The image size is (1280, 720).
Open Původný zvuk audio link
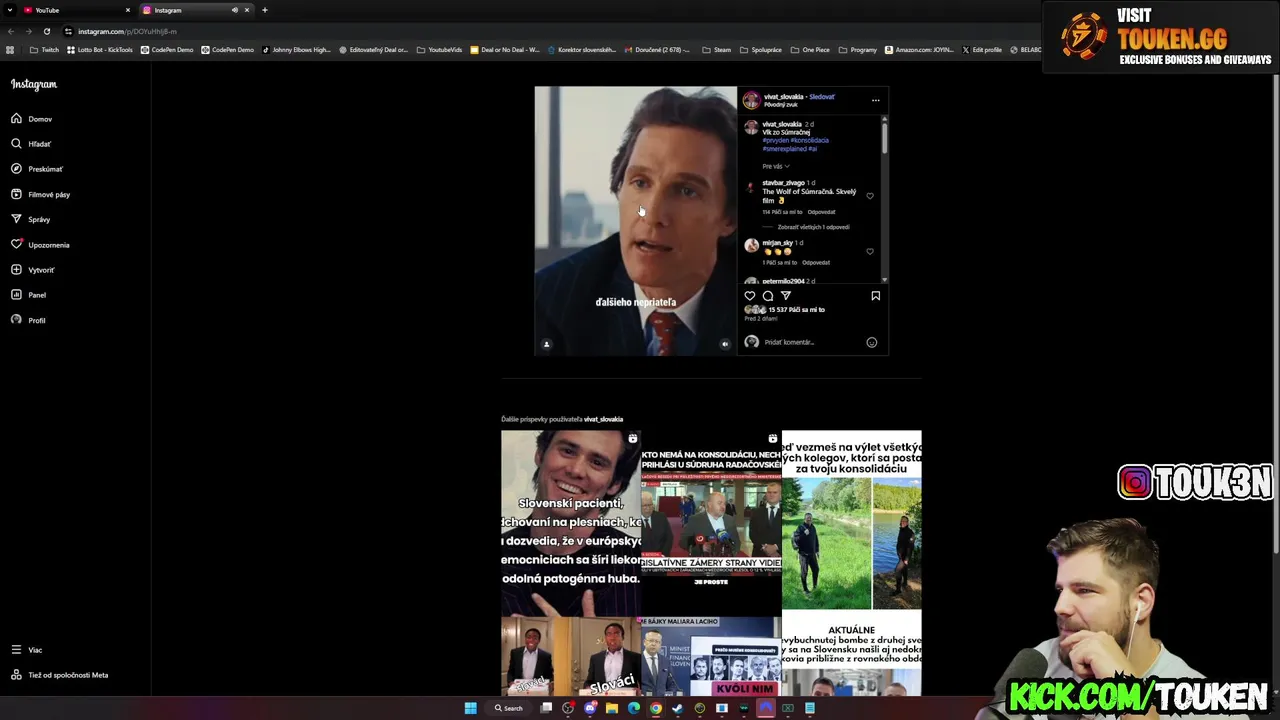click(x=780, y=104)
